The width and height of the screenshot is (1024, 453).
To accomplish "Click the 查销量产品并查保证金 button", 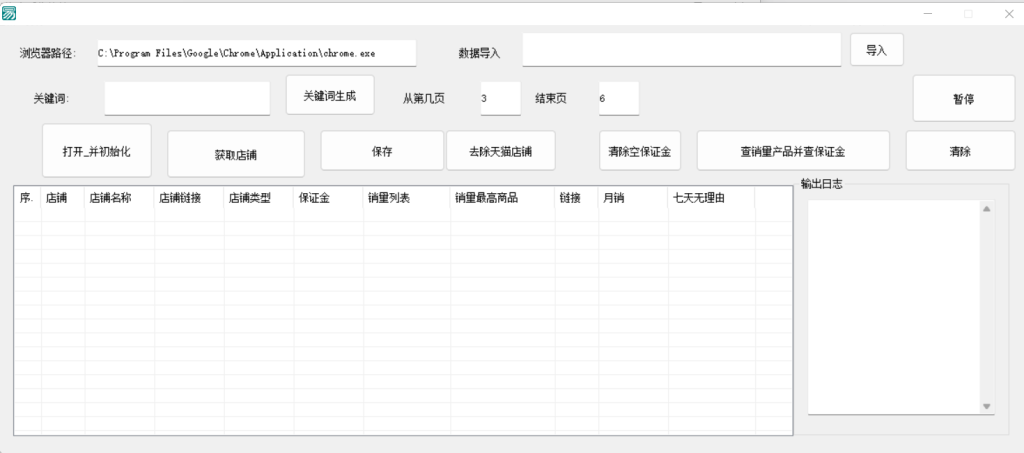I will pyautogui.click(x=792, y=151).
